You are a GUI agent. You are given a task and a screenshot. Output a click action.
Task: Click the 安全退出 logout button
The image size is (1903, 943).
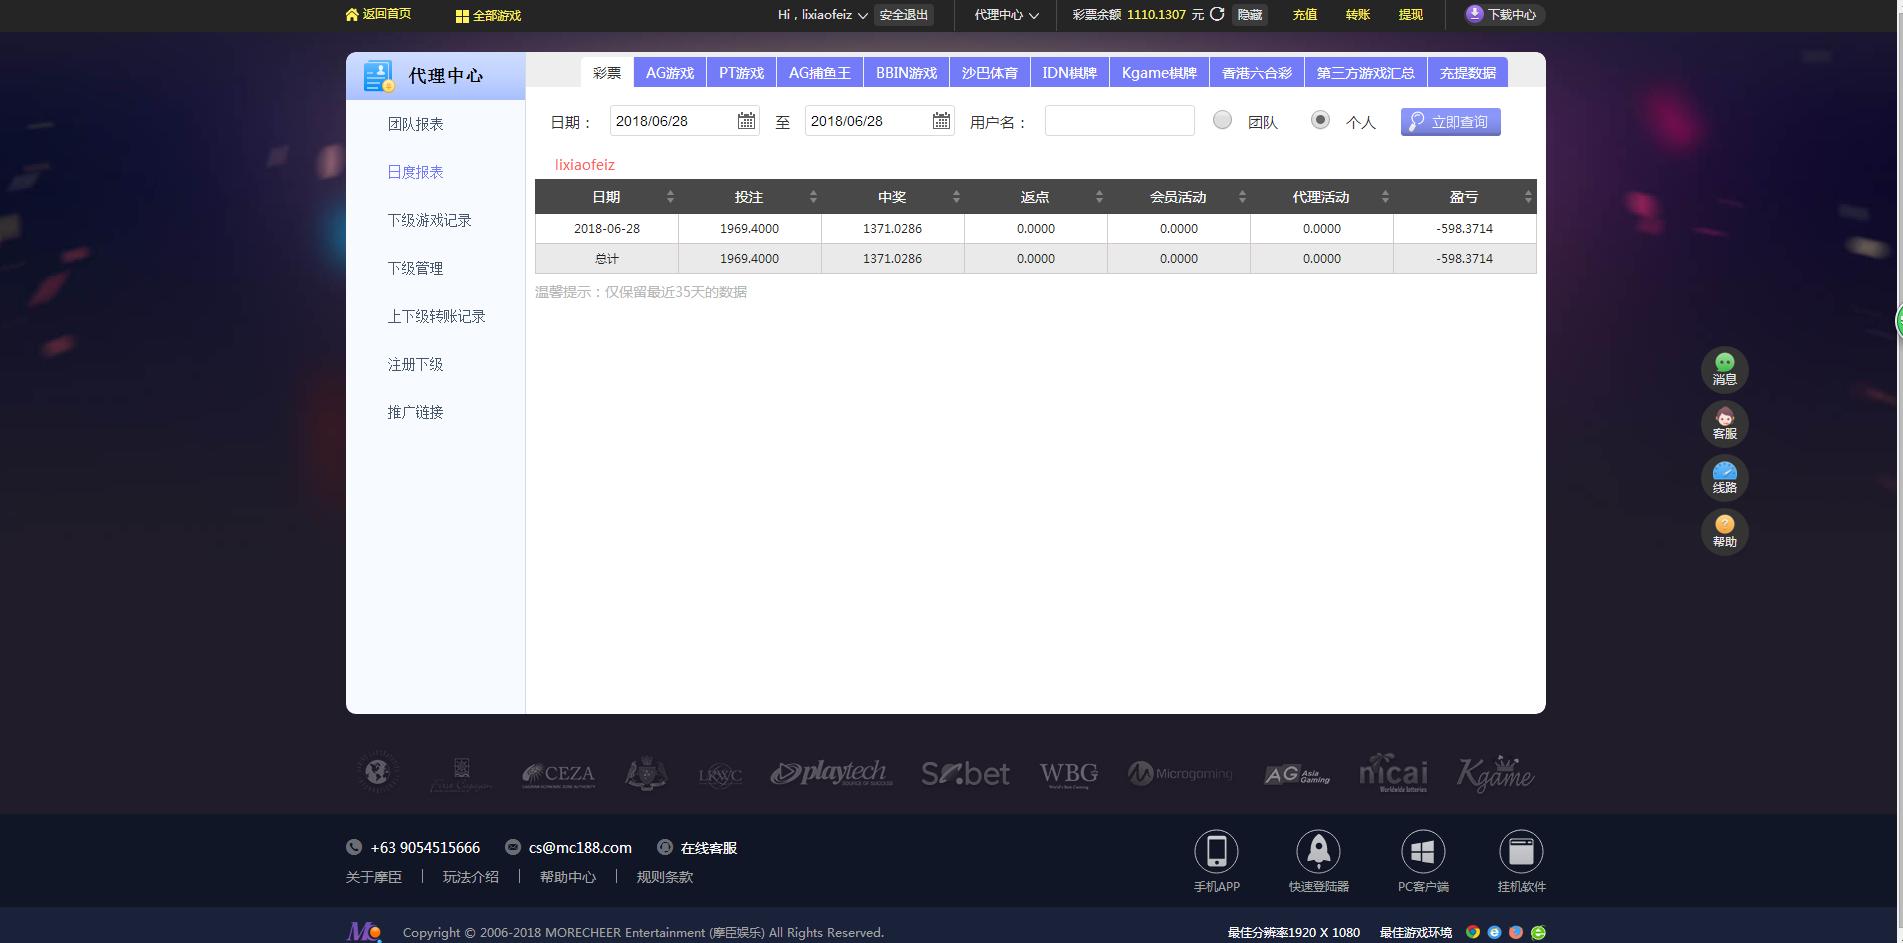pyautogui.click(x=902, y=15)
